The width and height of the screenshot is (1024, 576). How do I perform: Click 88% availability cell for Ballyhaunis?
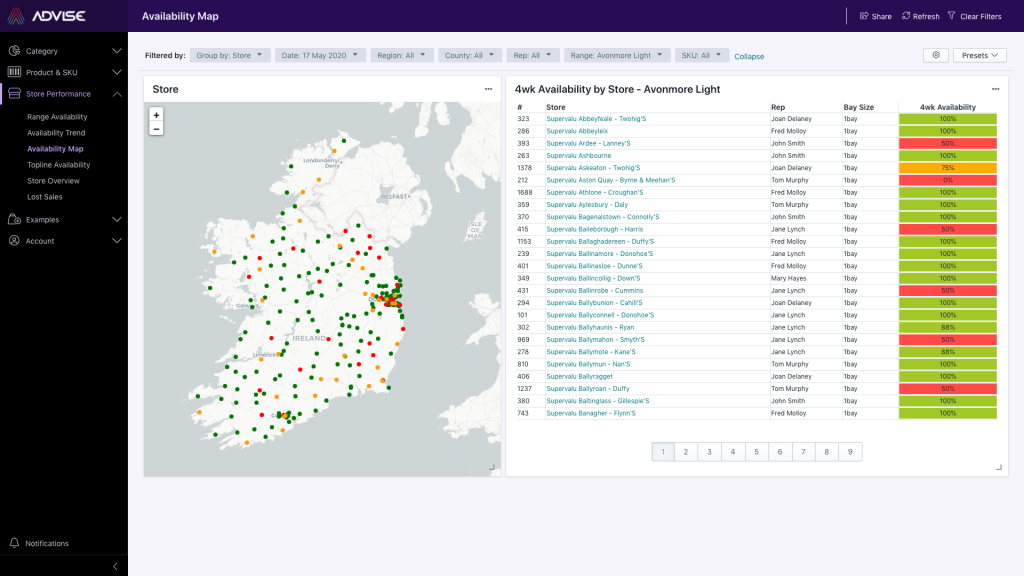(948, 327)
